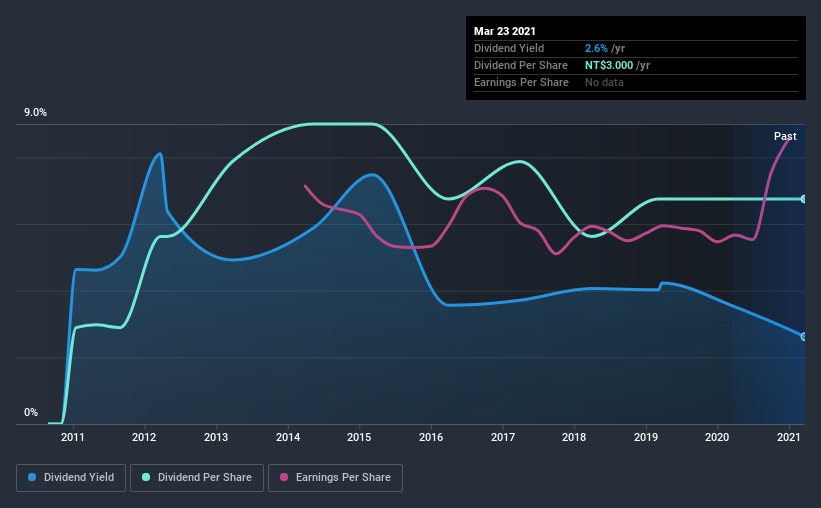Viewport: 821px width, 508px height.
Task: Click the blue Dividend Yield legend dot
Action: pos(32,477)
